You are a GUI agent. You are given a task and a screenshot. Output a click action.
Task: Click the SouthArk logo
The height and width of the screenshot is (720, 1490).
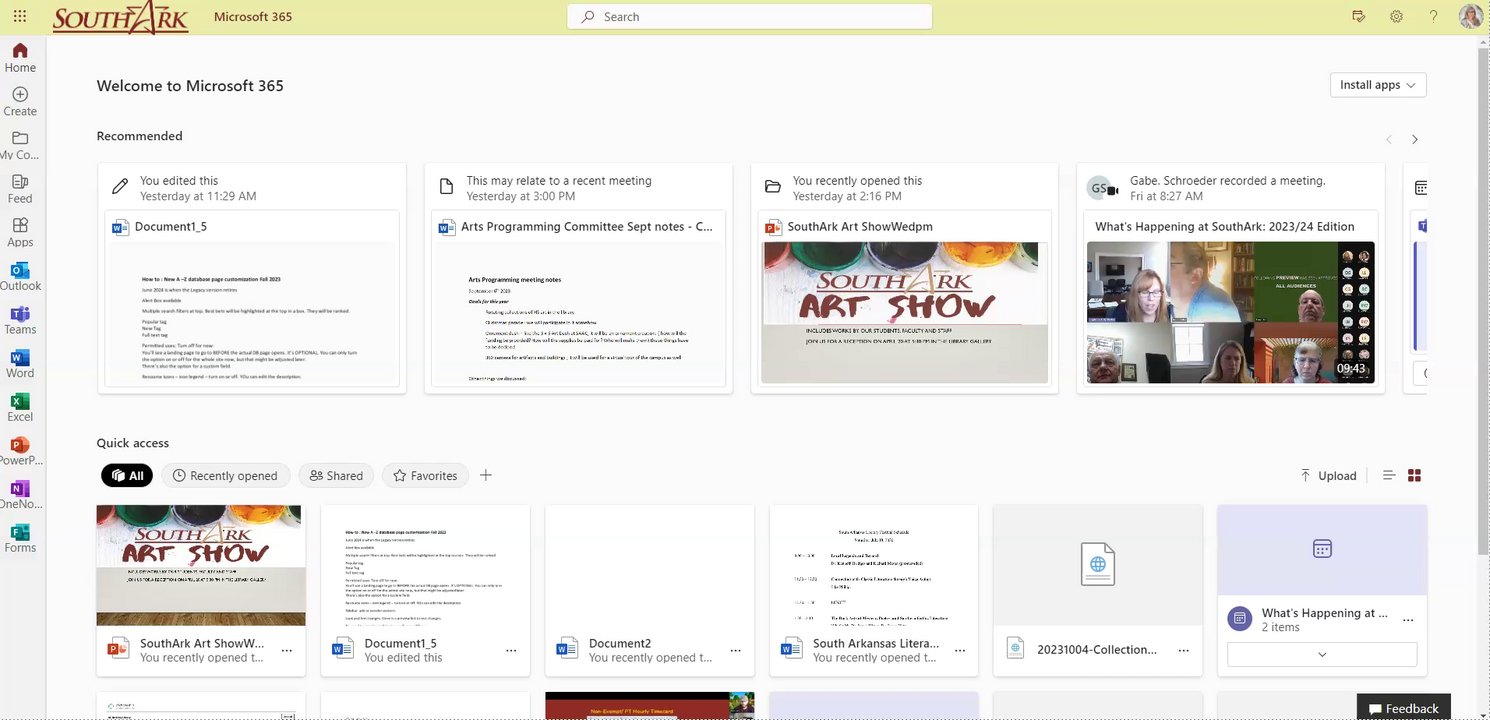click(120, 18)
